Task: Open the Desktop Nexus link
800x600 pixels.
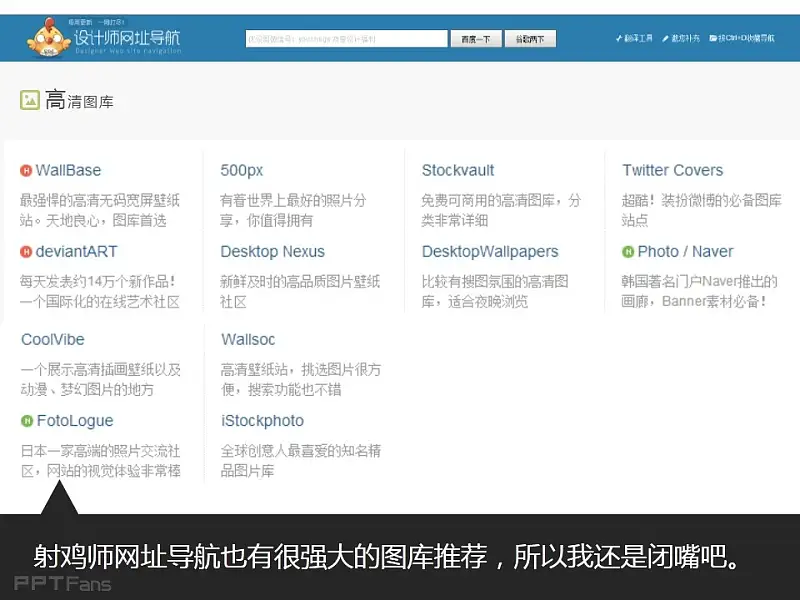Action: [272, 252]
